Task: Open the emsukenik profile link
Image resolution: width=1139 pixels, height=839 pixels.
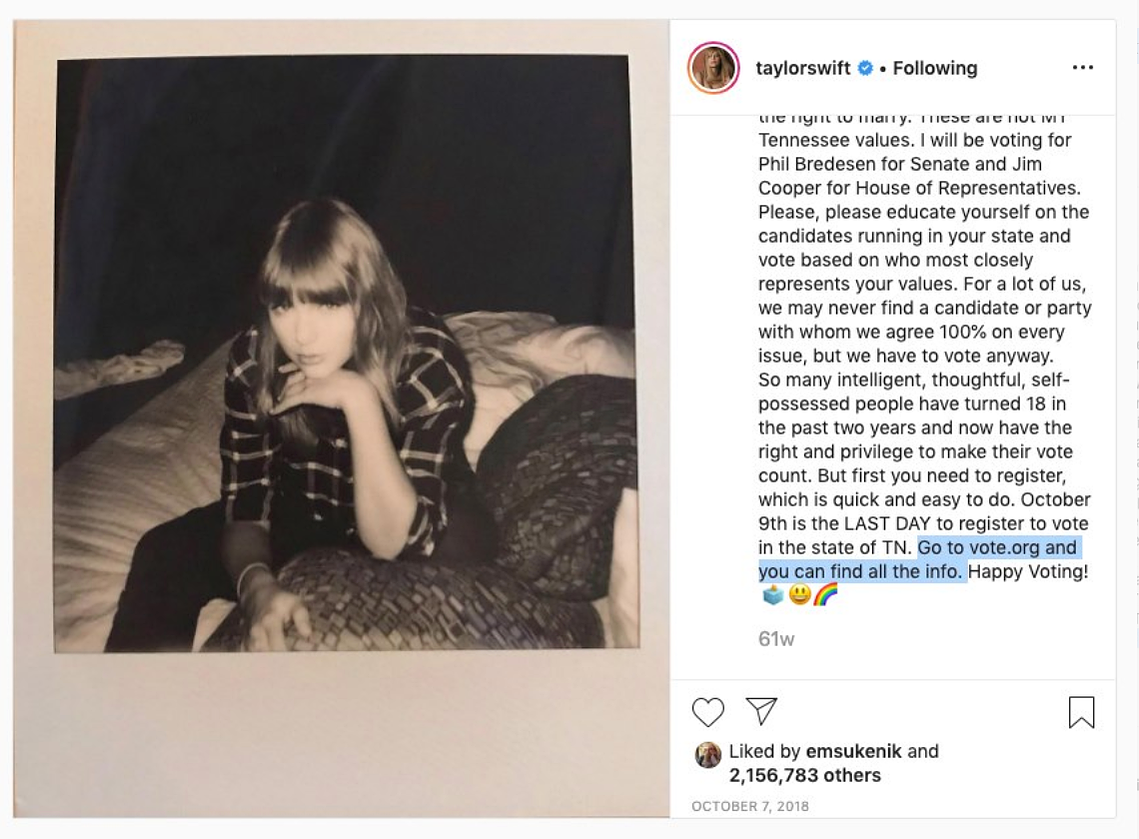Action: coord(854,751)
